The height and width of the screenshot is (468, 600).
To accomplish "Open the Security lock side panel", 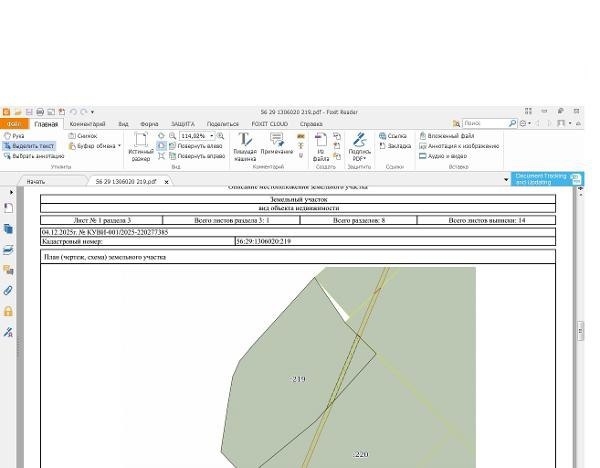I will pos(8,311).
